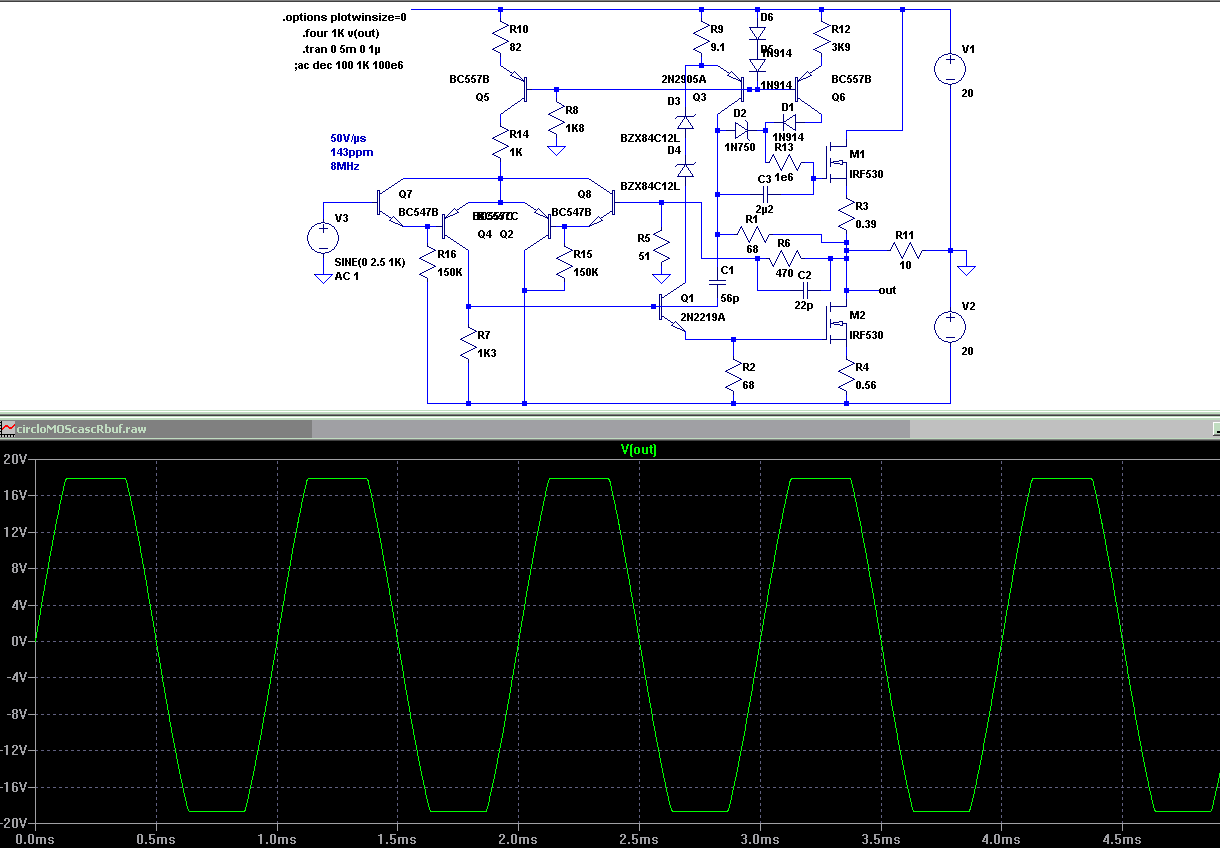Click the AC 1 text under V3

pos(347,276)
